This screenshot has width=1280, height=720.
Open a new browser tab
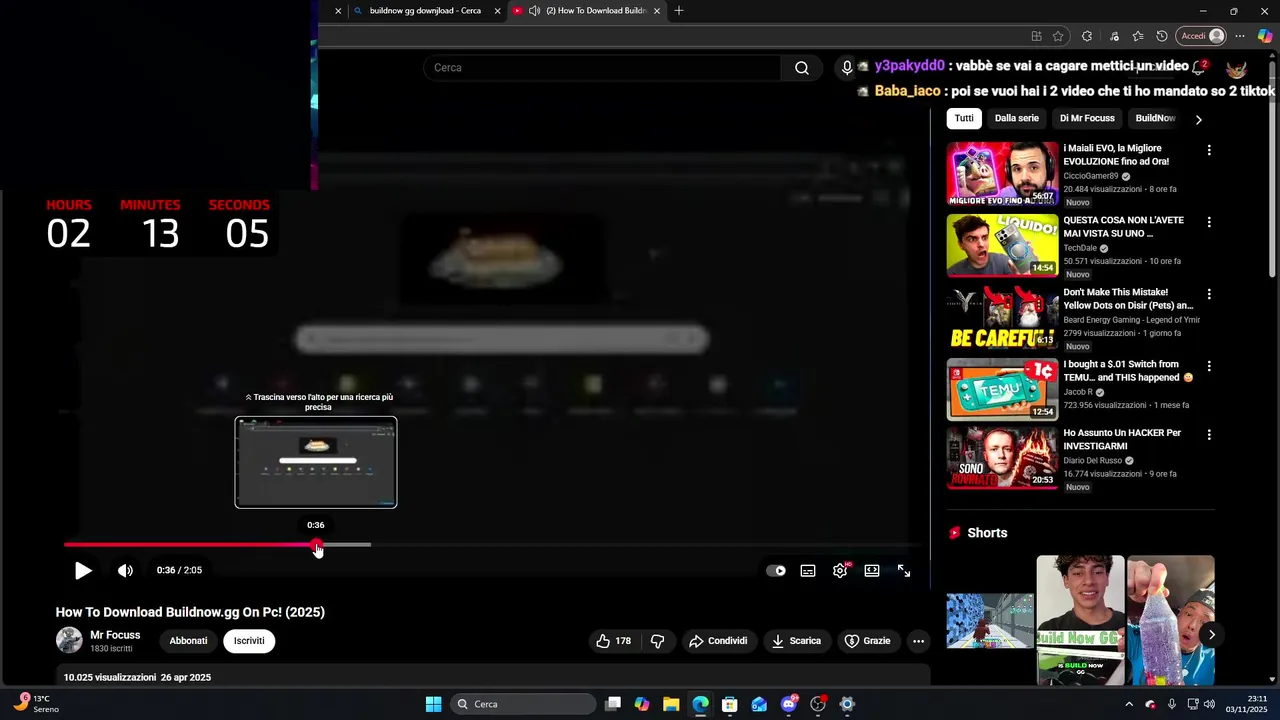pyautogui.click(x=679, y=11)
